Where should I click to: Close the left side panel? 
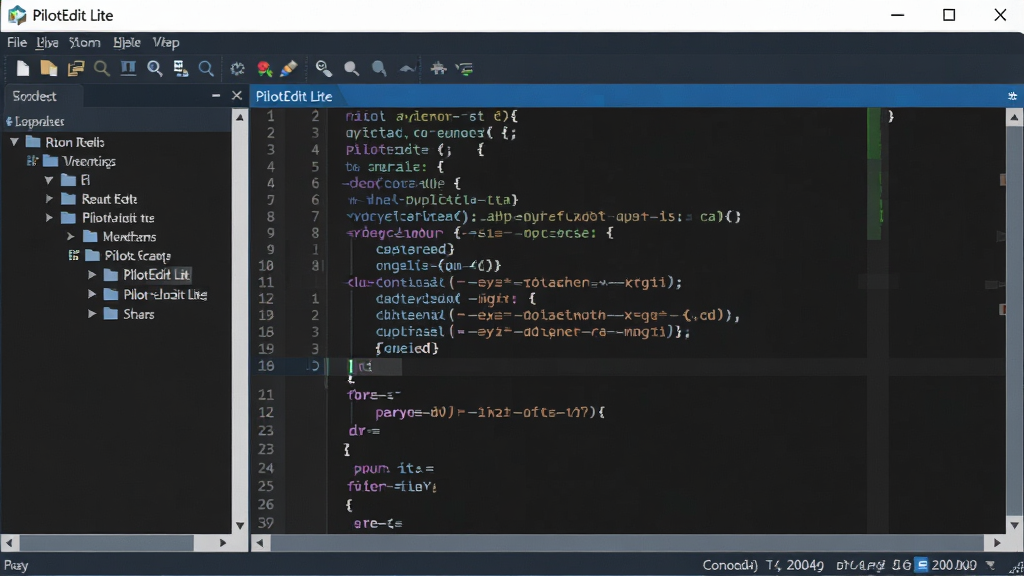(x=237, y=96)
